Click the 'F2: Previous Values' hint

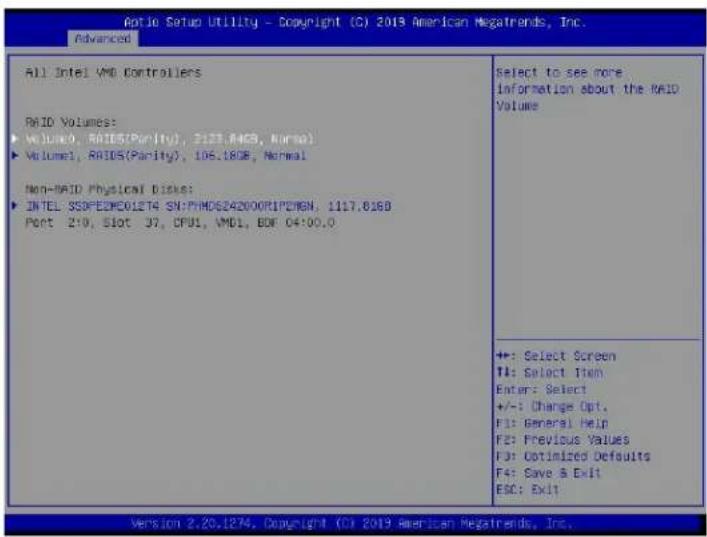[x=562, y=440]
